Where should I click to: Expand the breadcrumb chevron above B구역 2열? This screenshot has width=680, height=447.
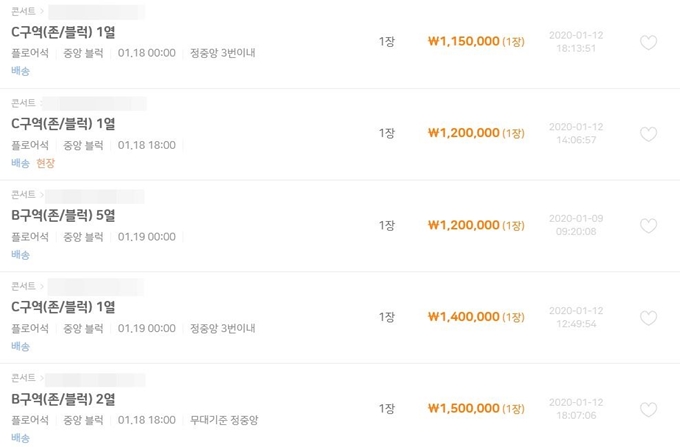click(42, 378)
